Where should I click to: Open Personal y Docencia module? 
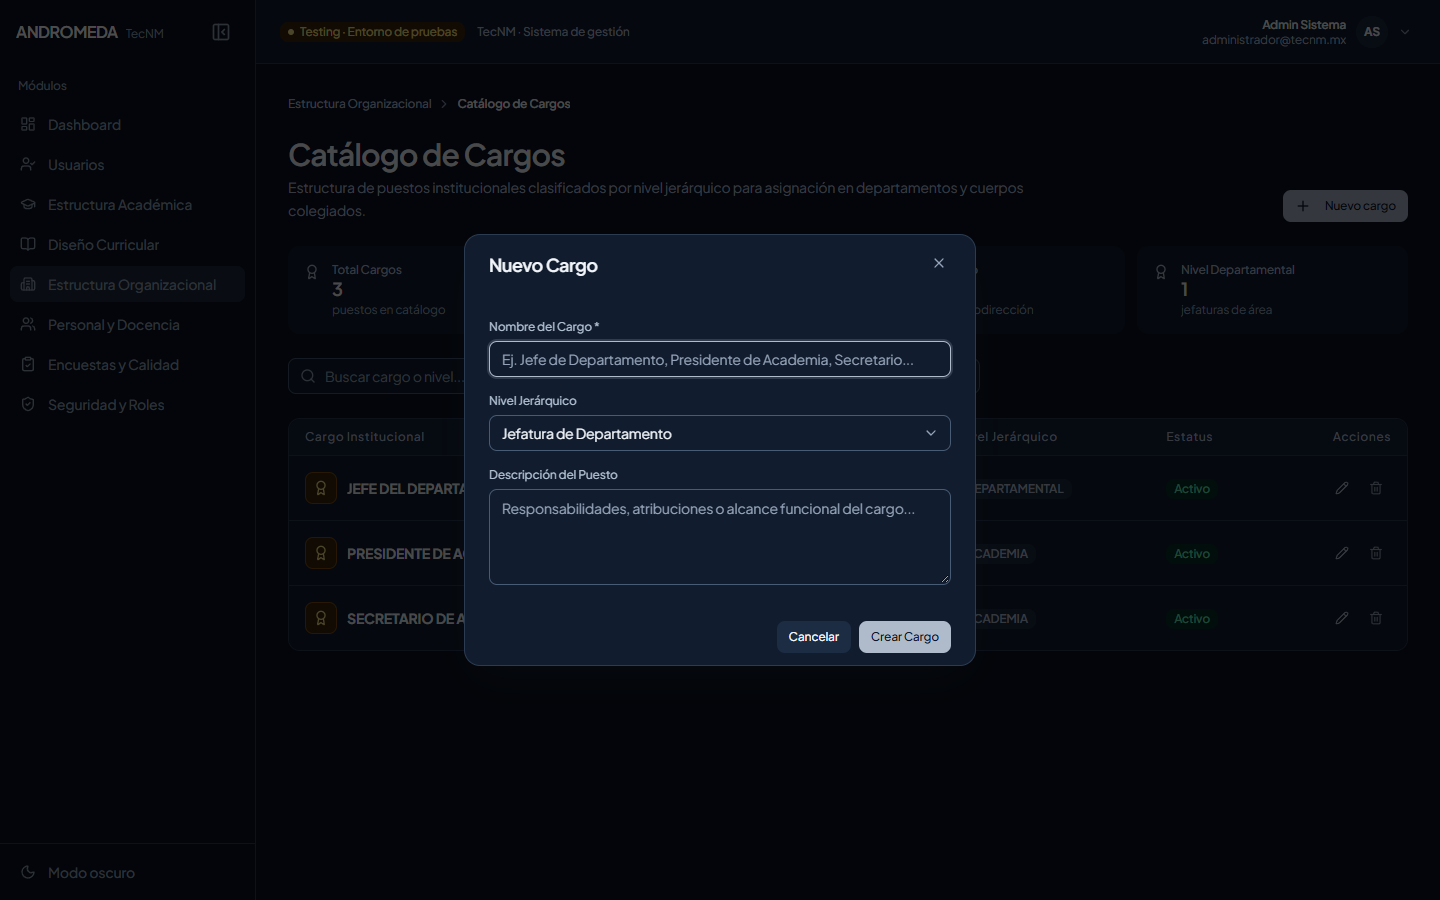pyautogui.click(x=127, y=324)
